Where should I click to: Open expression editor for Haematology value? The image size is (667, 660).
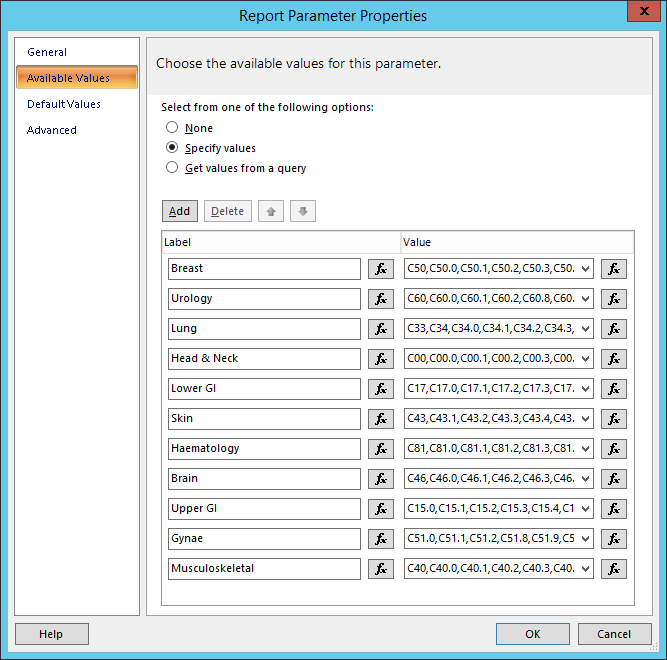[x=613, y=449]
